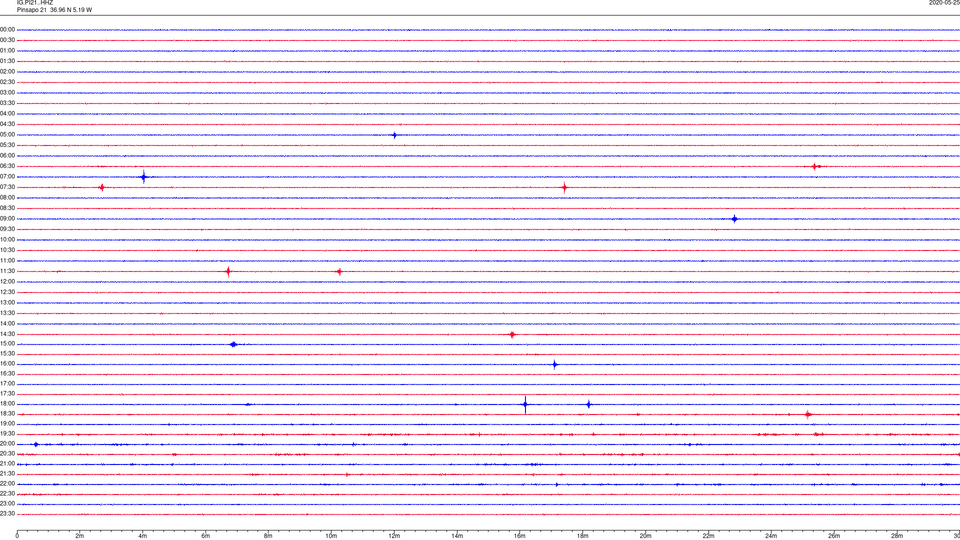960x540 pixels.
Task: Select the 18:00 trace time label
Action: pyautogui.click(x=7, y=404)
